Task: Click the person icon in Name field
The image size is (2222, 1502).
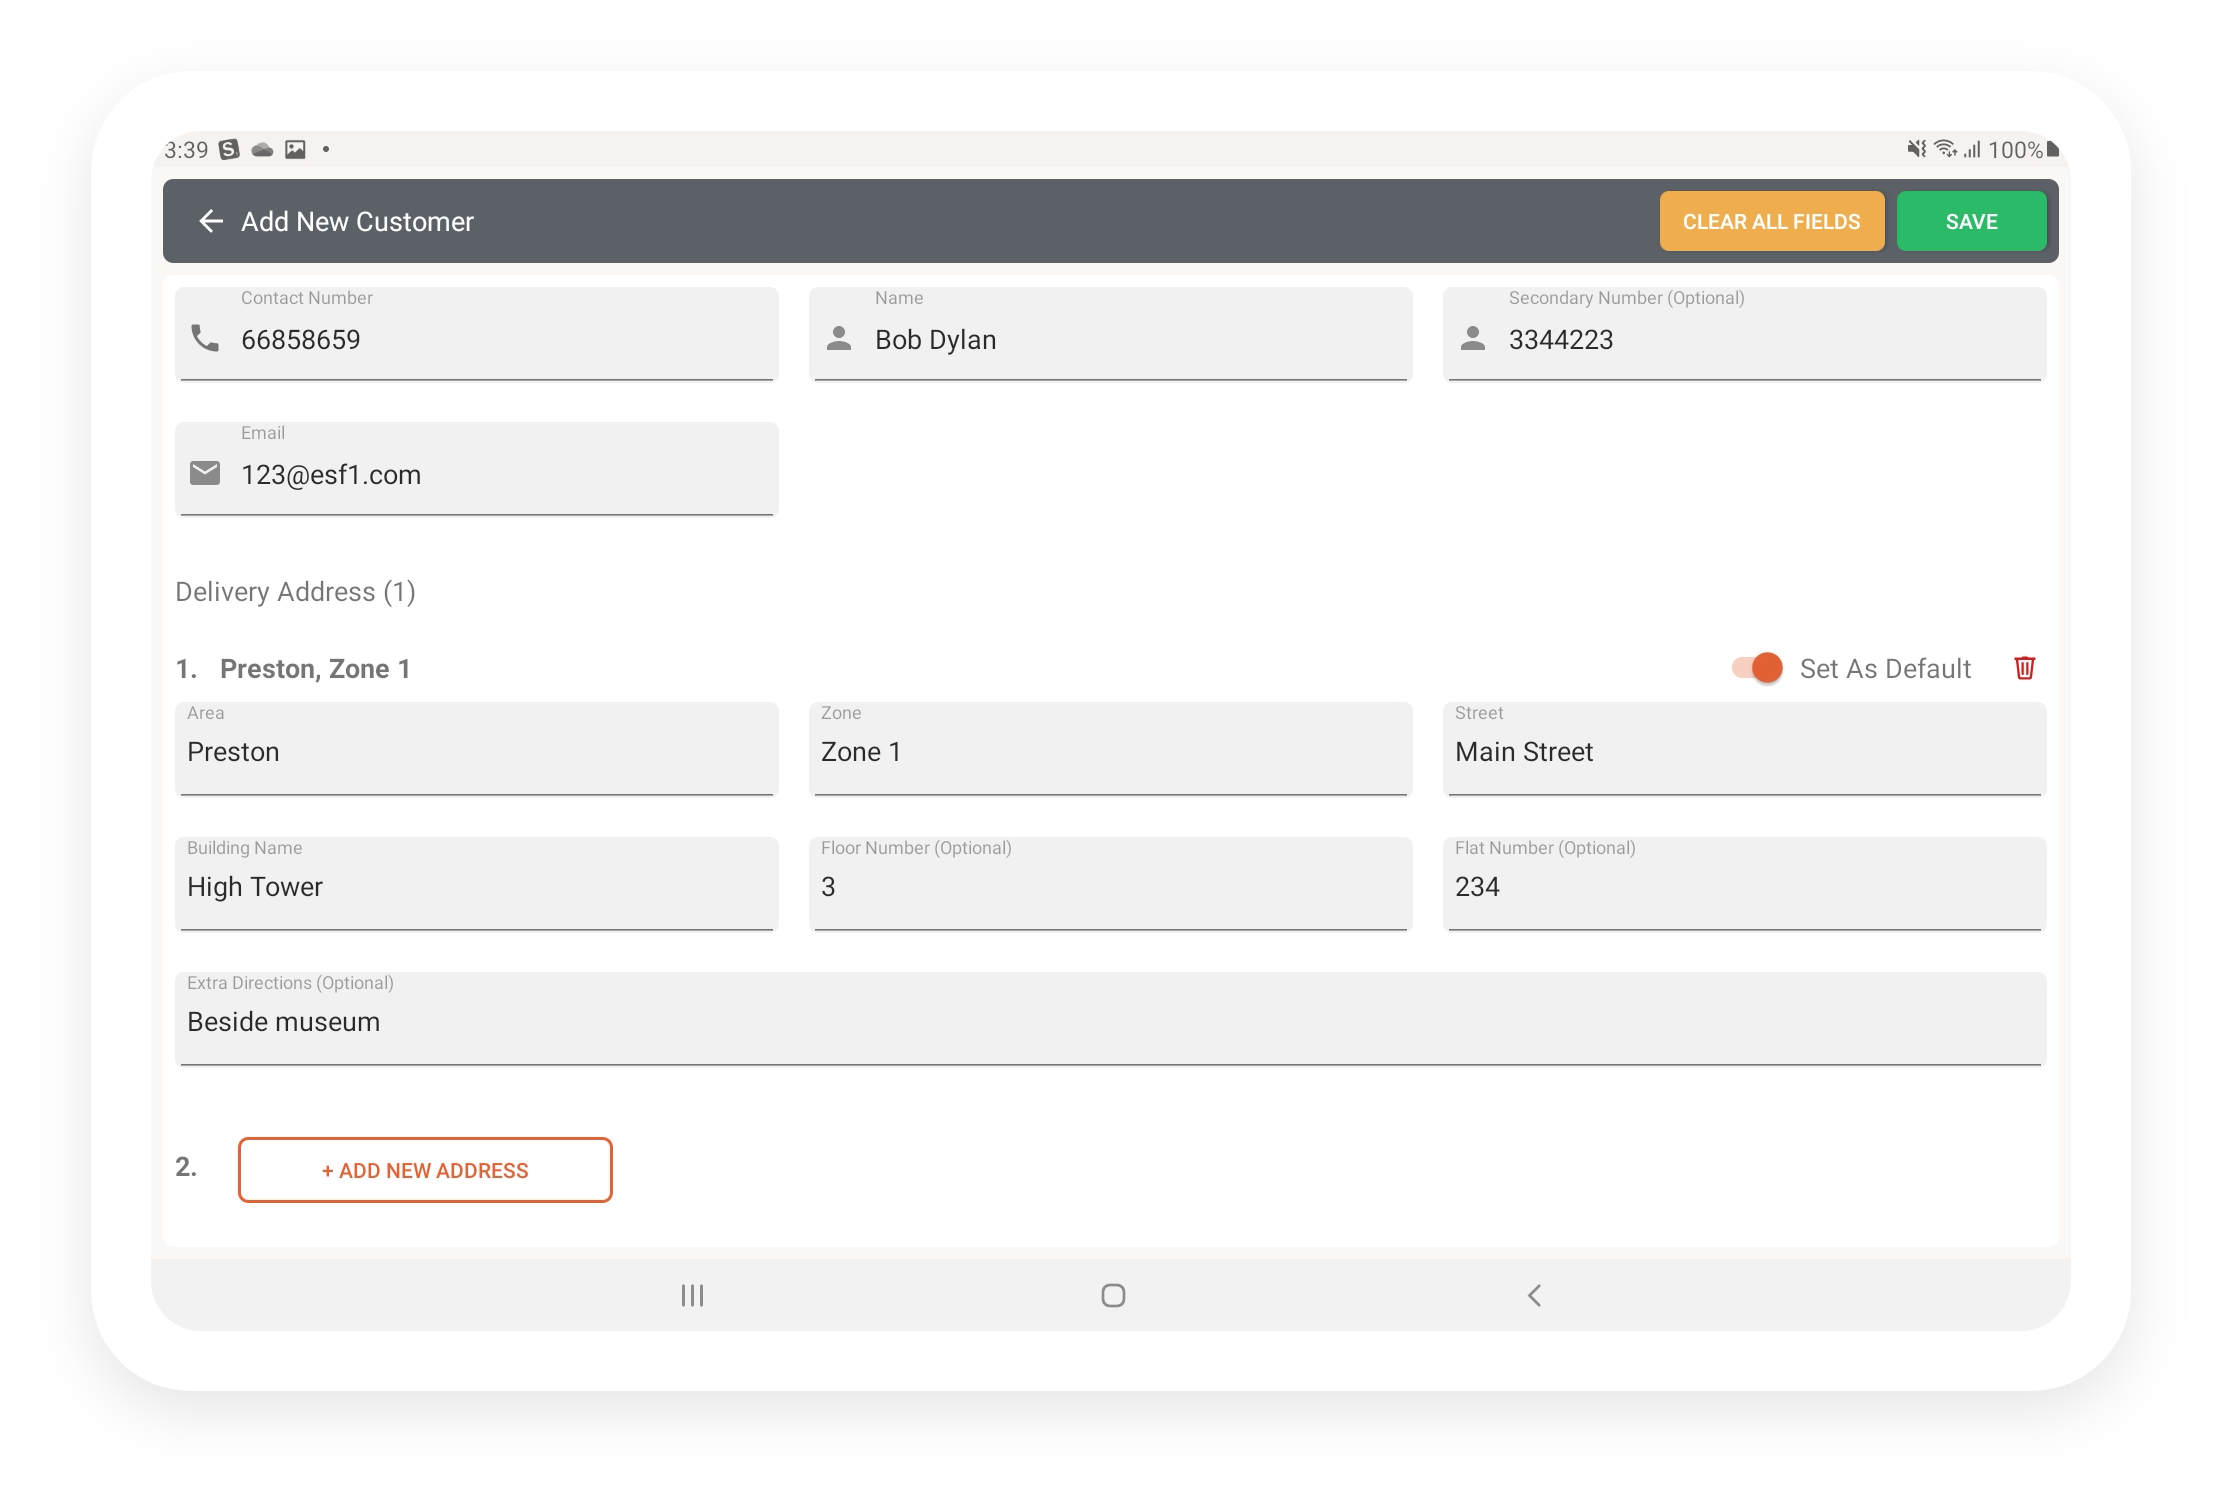Action: point(839,339)
